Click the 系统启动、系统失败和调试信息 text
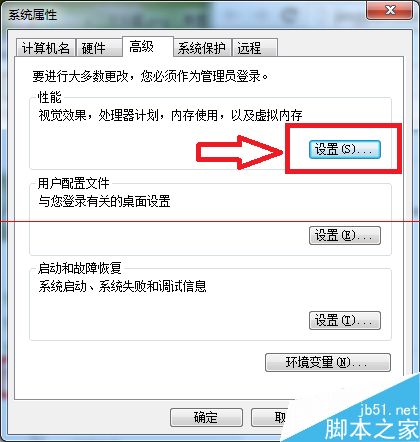The width and height of the screenshot is (420, 442). pyautogui.click(x=122, y=286)
